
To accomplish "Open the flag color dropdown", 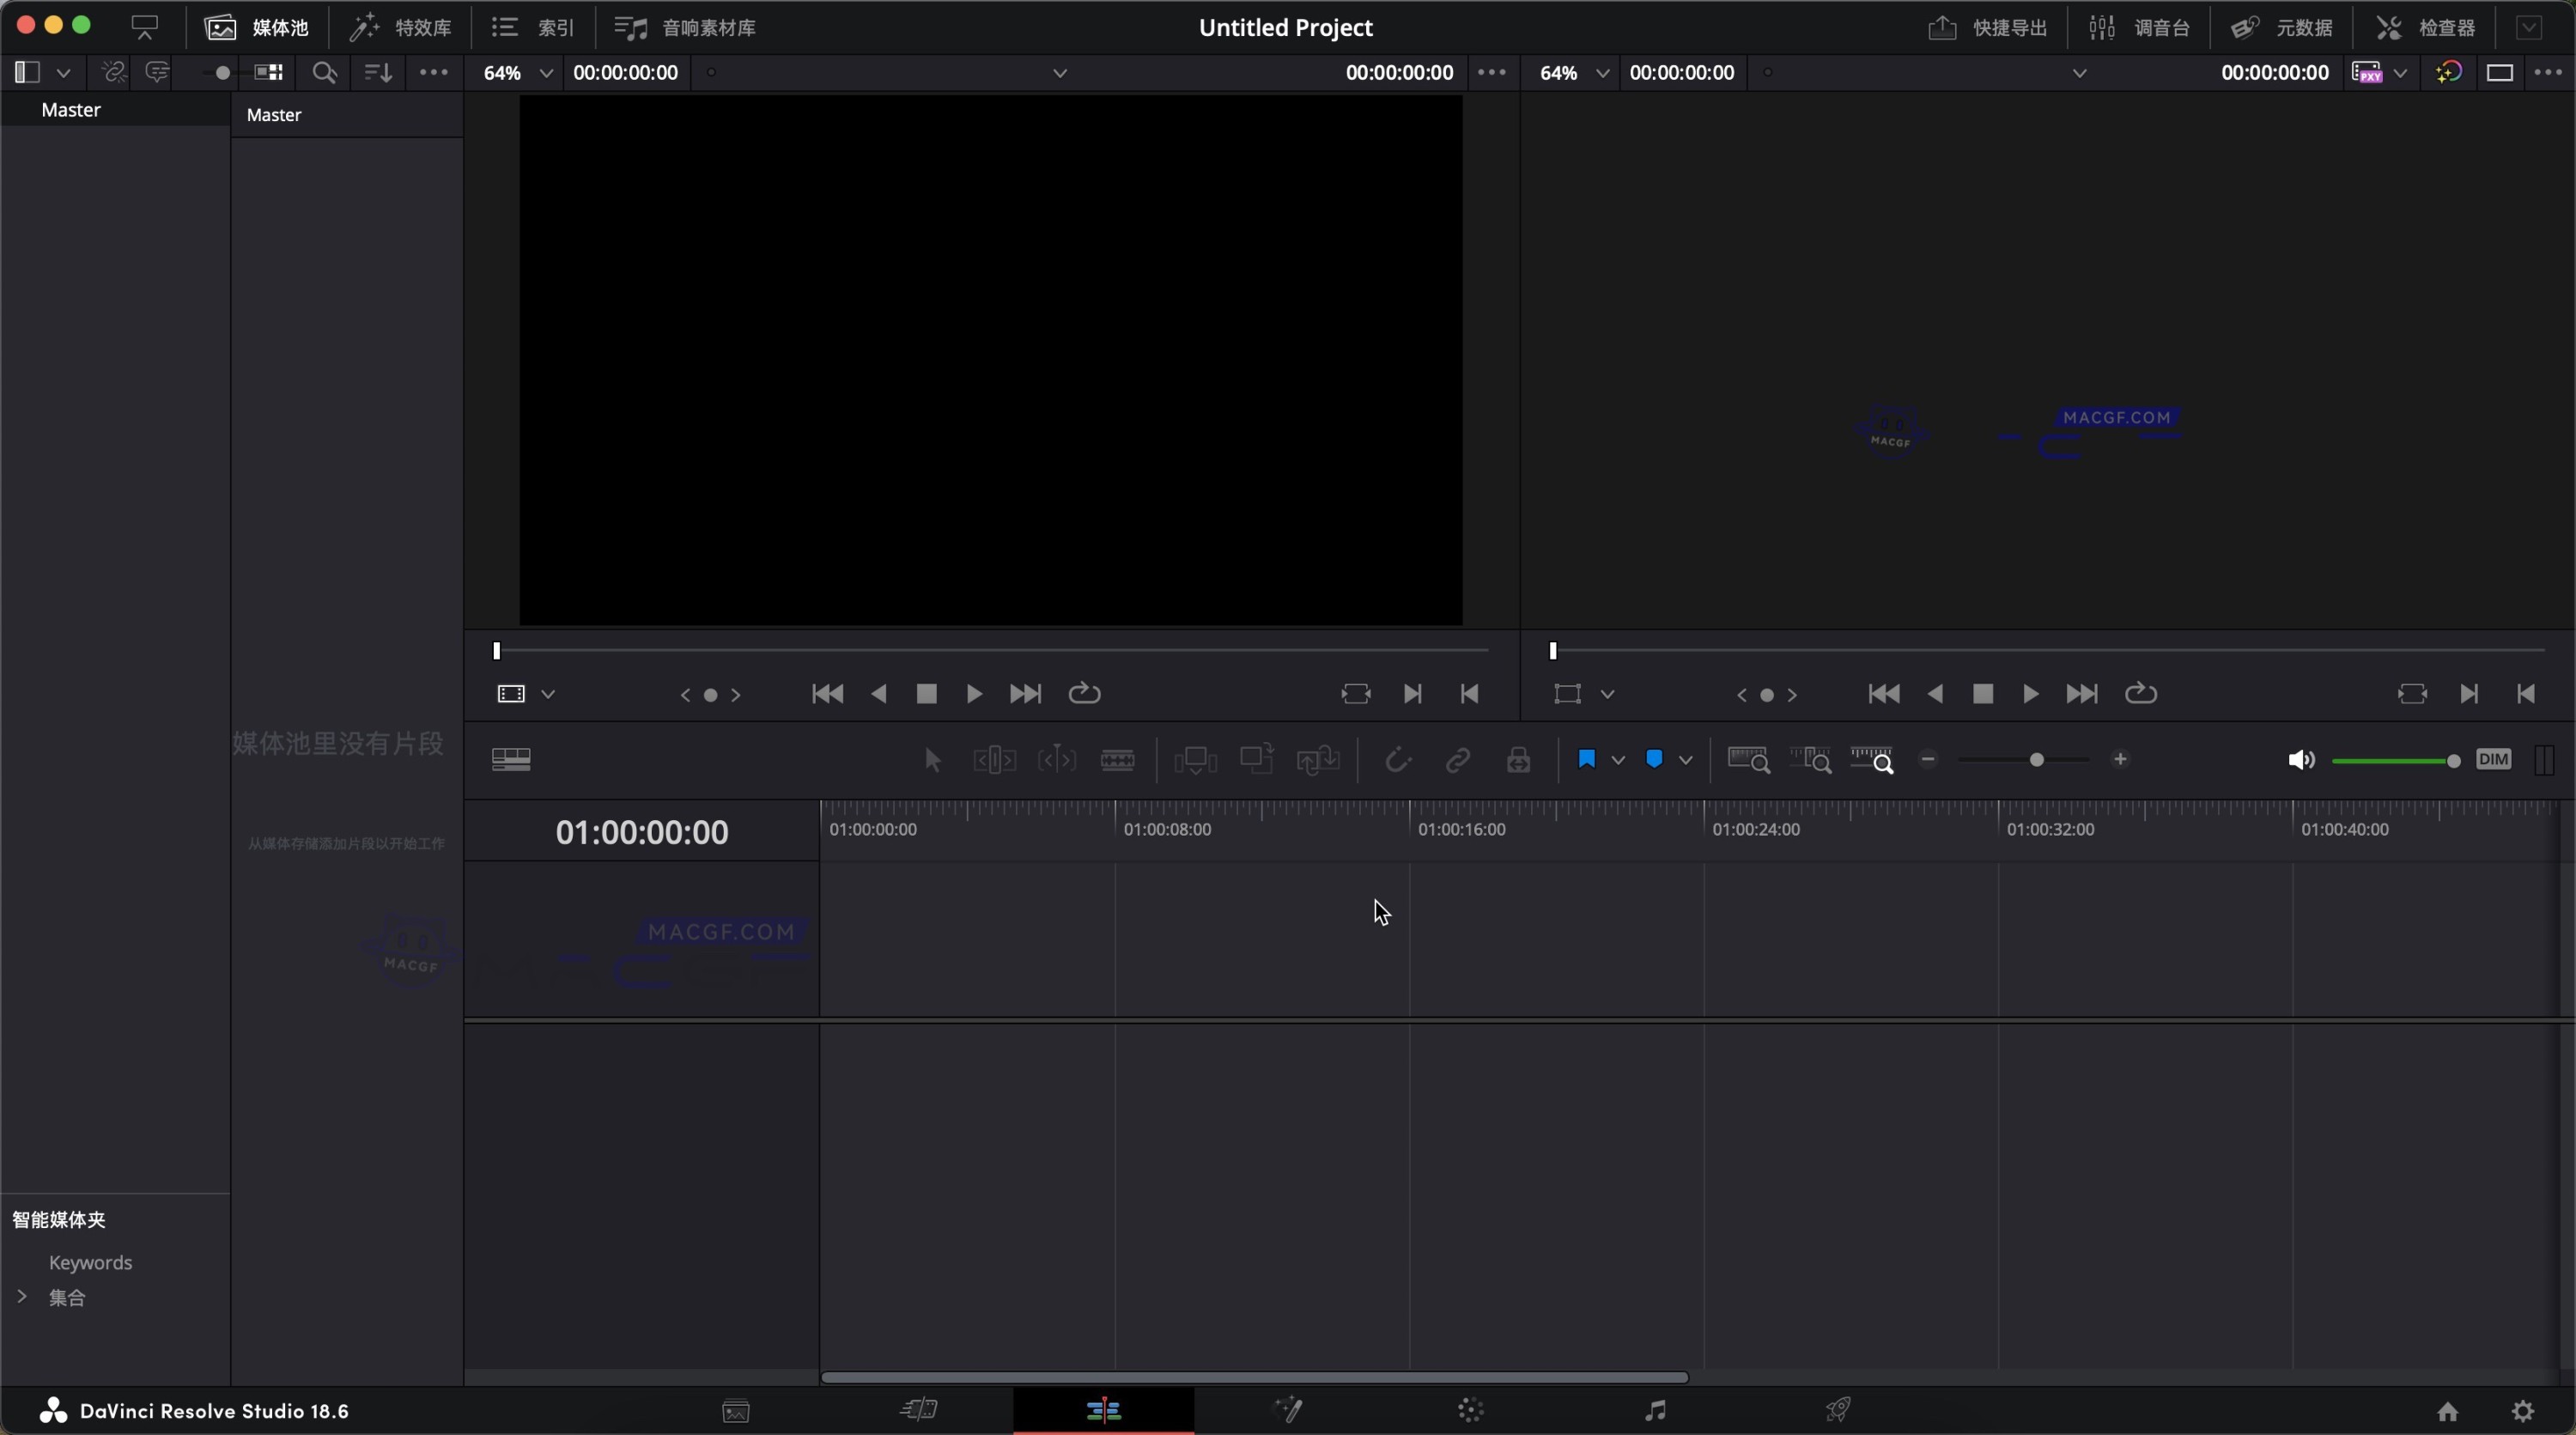I will pos(1618,760).
